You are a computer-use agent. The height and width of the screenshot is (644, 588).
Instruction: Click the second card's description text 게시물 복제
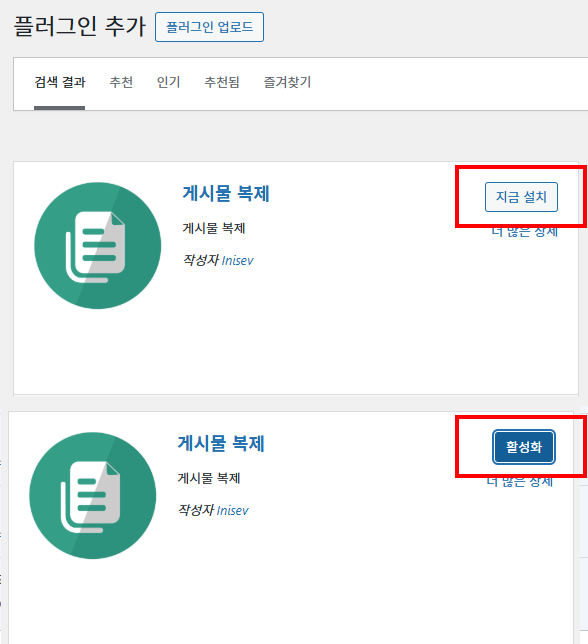209,478
